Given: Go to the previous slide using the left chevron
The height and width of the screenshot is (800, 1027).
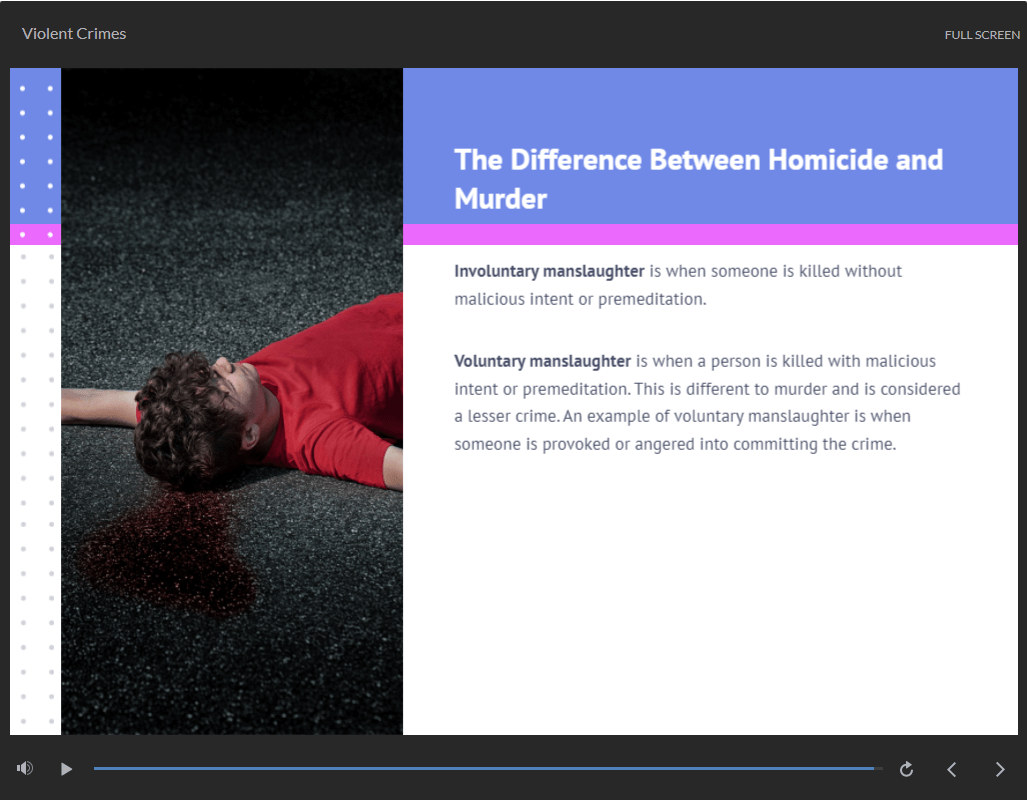Looking at the screenshot, I should (952, 769).
